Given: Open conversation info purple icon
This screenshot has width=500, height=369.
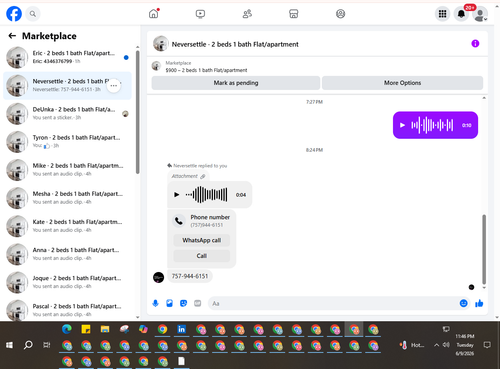Looking at the screenshot, I should 475,44.
